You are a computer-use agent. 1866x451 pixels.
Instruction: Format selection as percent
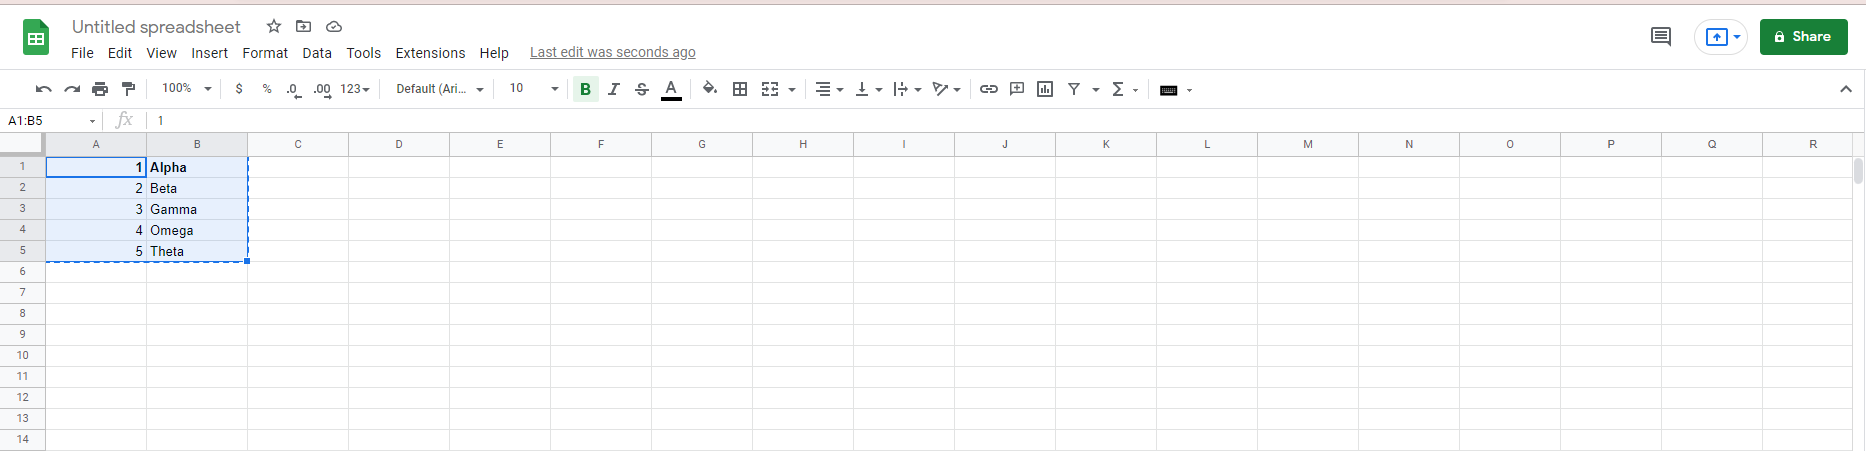[x=267, y=89]
